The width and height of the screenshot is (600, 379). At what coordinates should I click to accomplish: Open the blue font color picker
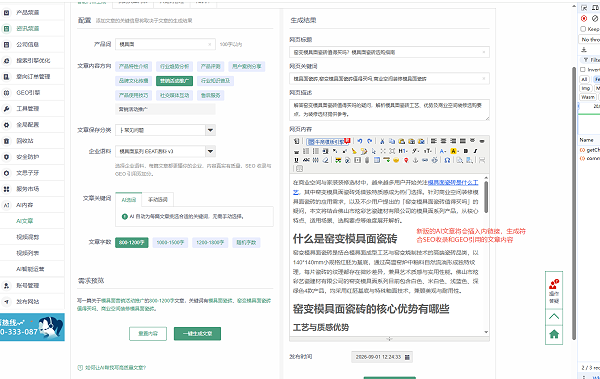coord(443,151)
